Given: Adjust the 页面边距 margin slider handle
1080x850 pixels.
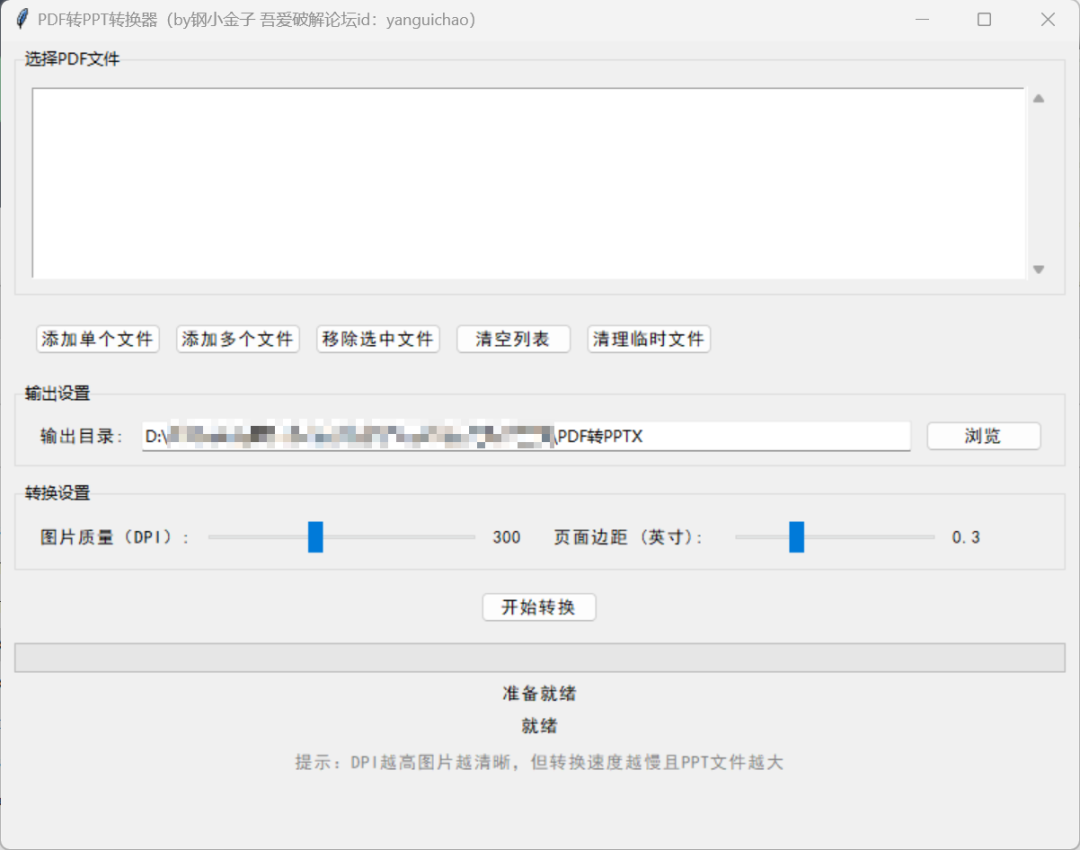Looking at the screenshot, I should pos(796,537).
